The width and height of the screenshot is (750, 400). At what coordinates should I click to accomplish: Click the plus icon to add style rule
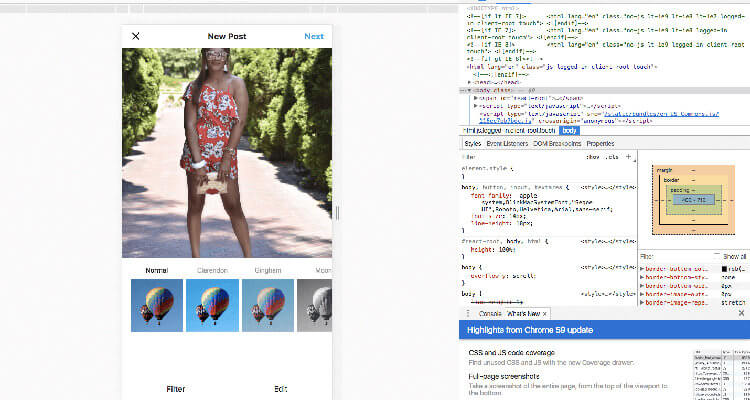click(x=627, y=157)
